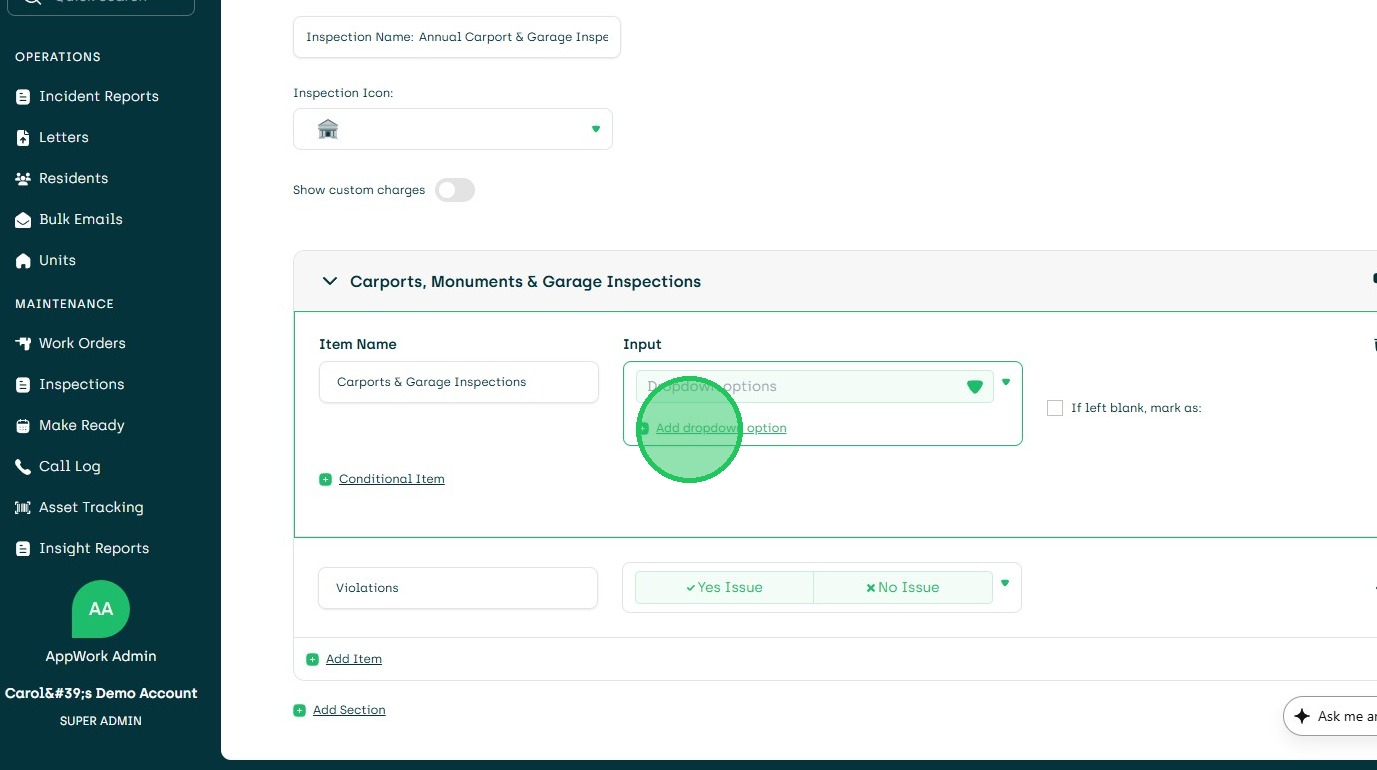Check the 'If left blank, mark as' checkbox
Screen dimensions: 1377x770
1055,408
